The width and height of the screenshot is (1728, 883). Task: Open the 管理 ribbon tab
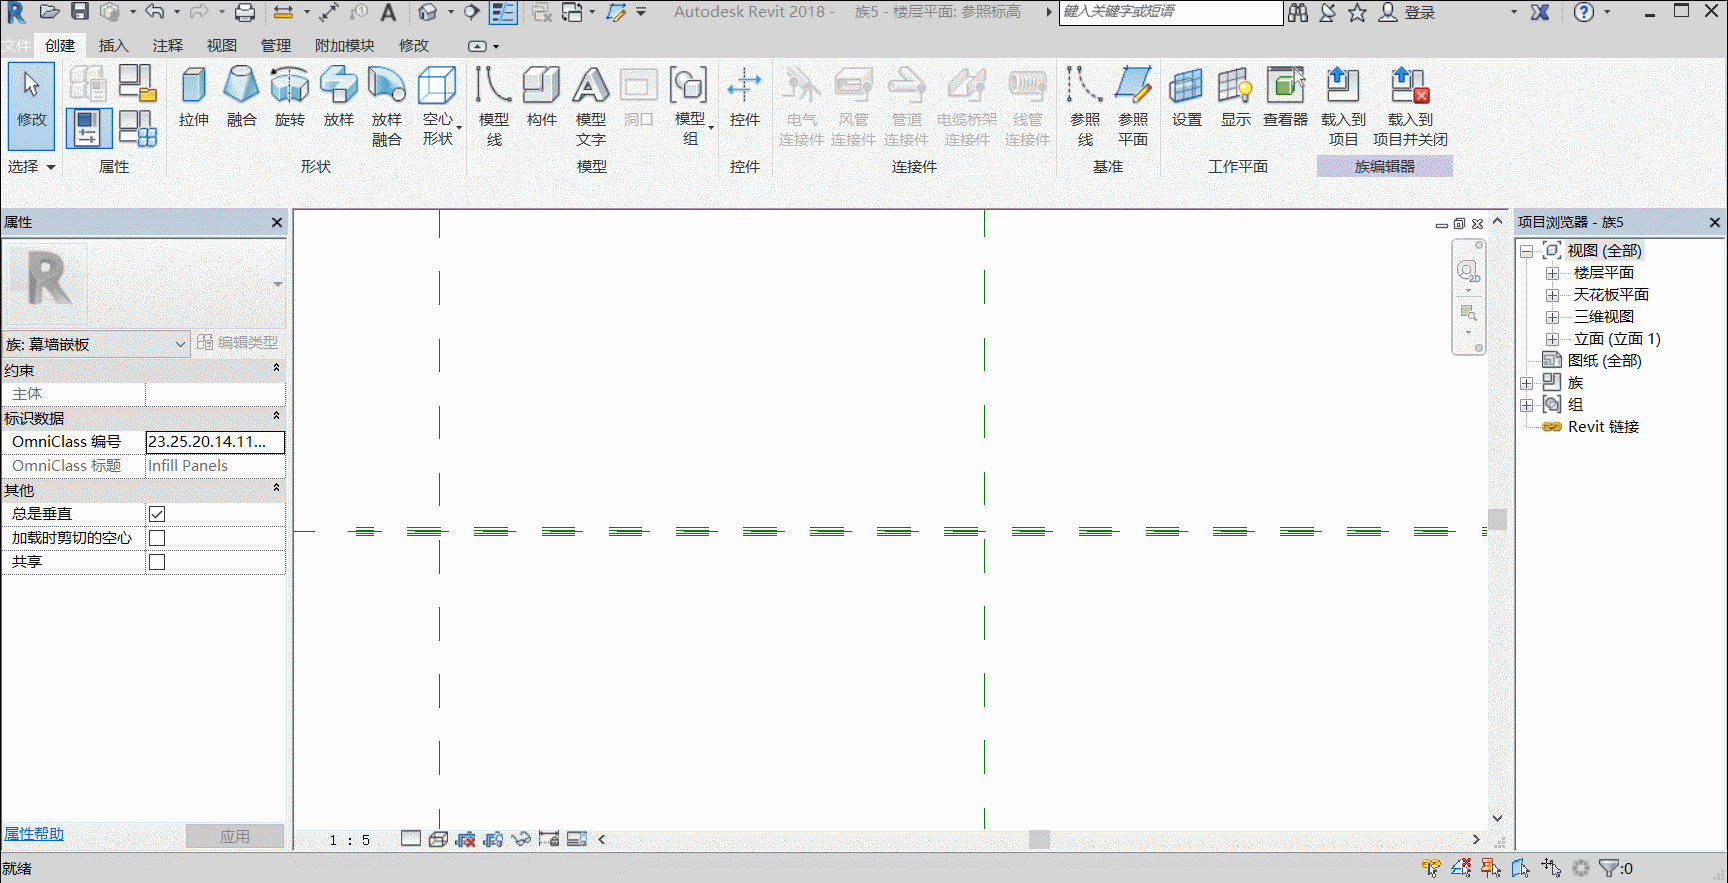pos(275,46)
